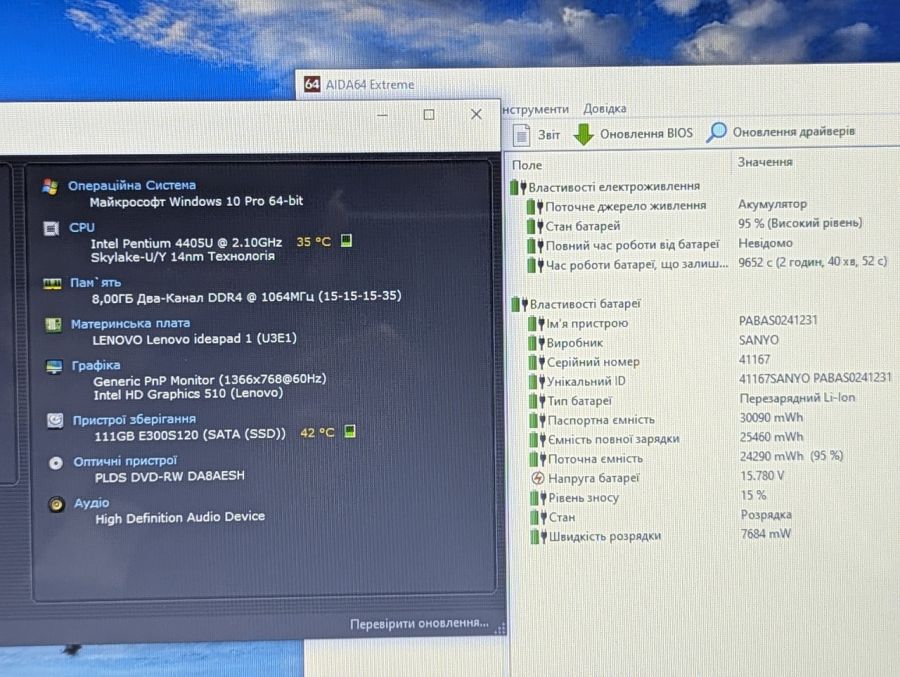This screenshot has width=900, height=677.
Task: Click the Материнська плата board icon
Action: 53,325
